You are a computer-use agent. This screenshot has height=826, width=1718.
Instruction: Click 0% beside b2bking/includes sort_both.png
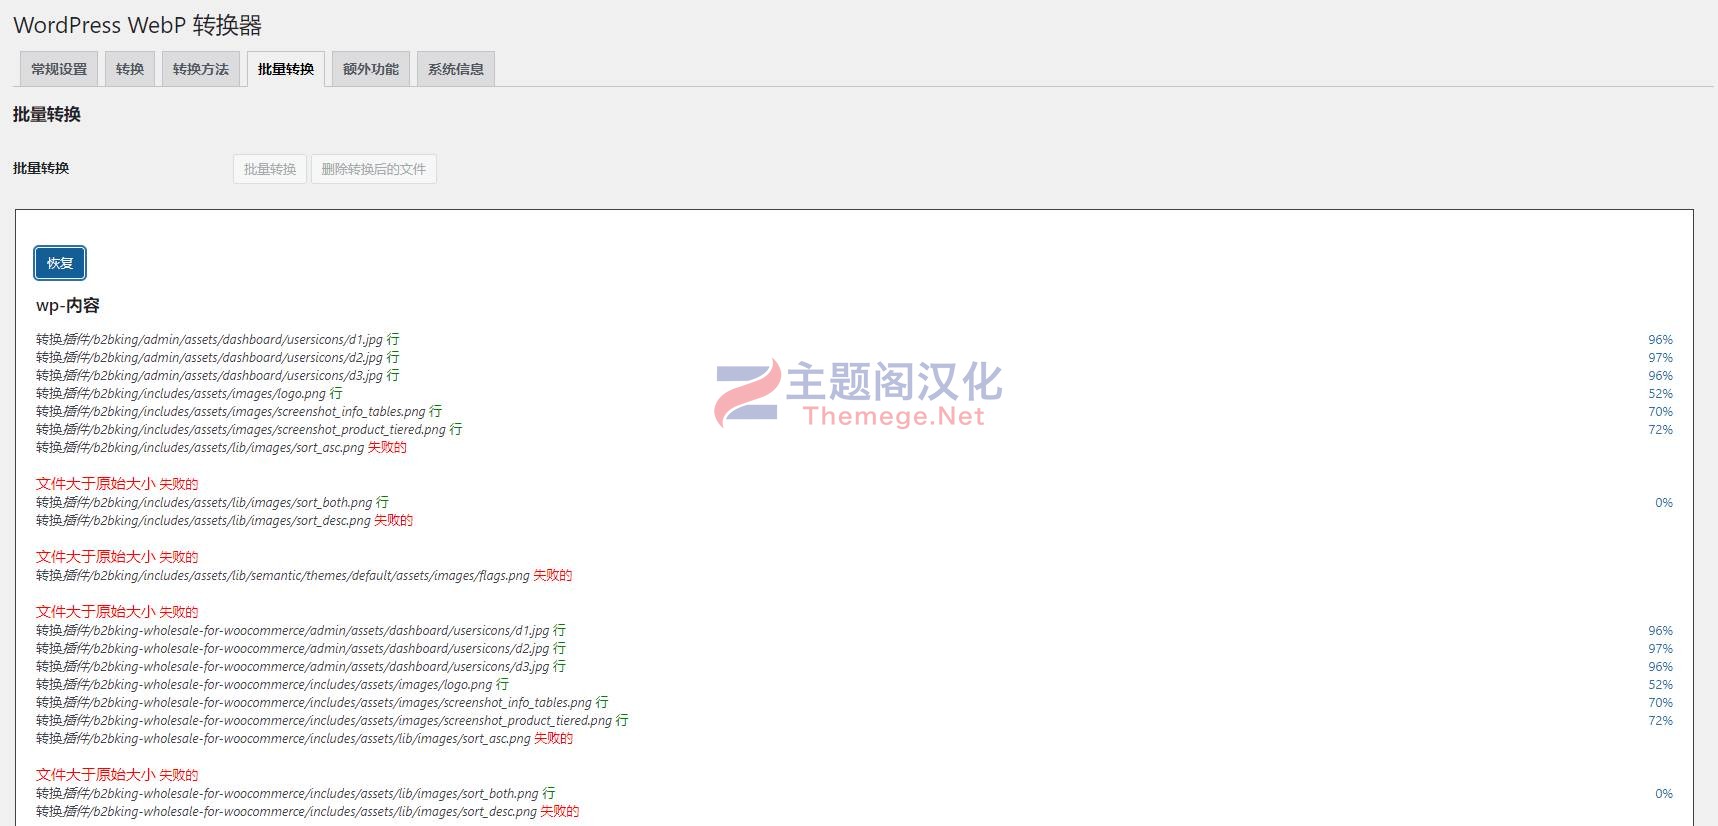tap(1664, 503)
